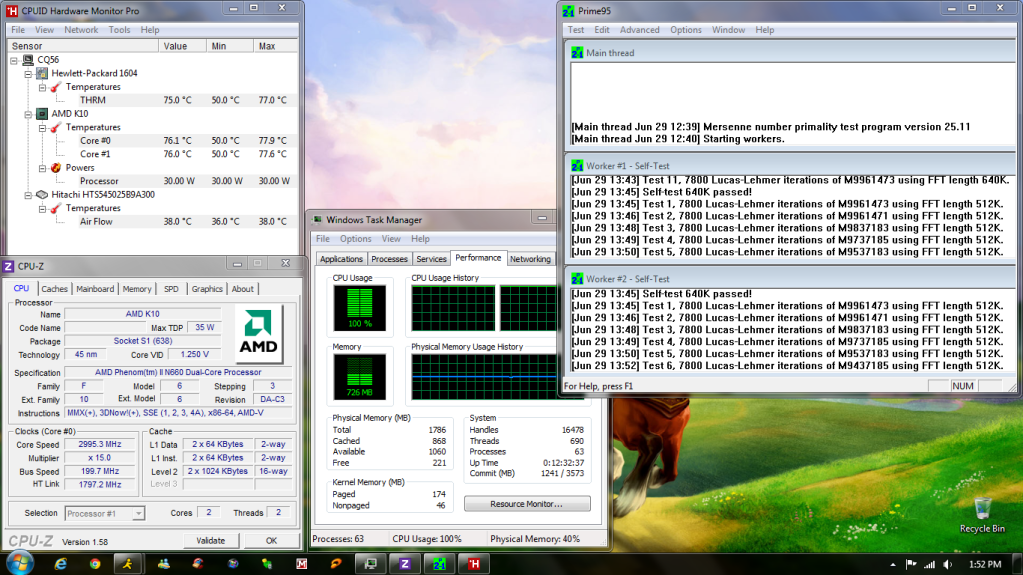This screenshot has width=1023, height=575.
Task: Select the Worker #1 window icon
Action: [x=577, y=166]
